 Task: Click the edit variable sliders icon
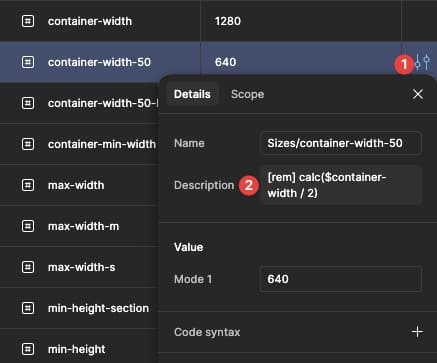(x=422, y=62)
